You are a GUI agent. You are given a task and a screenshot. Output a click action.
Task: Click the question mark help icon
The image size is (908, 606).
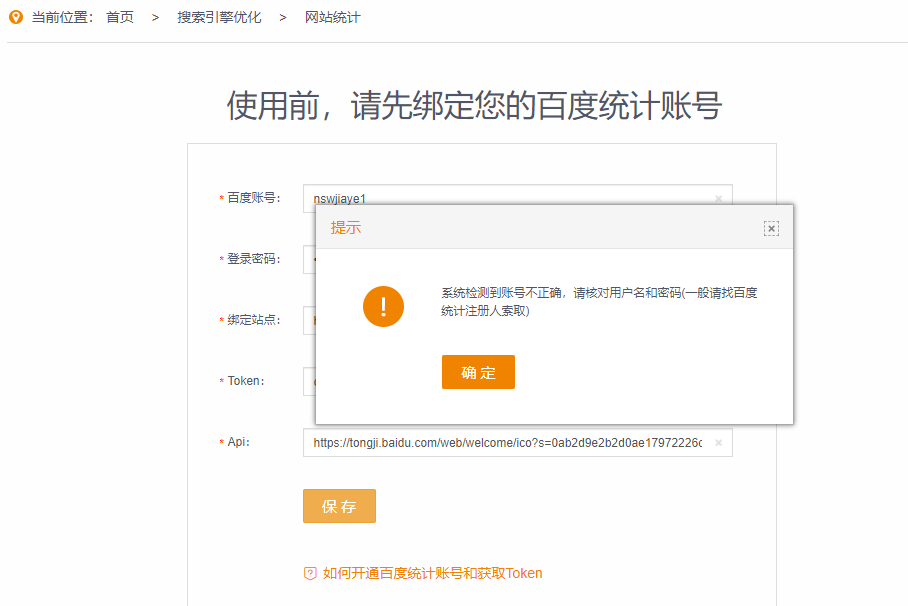coord(310,574)
